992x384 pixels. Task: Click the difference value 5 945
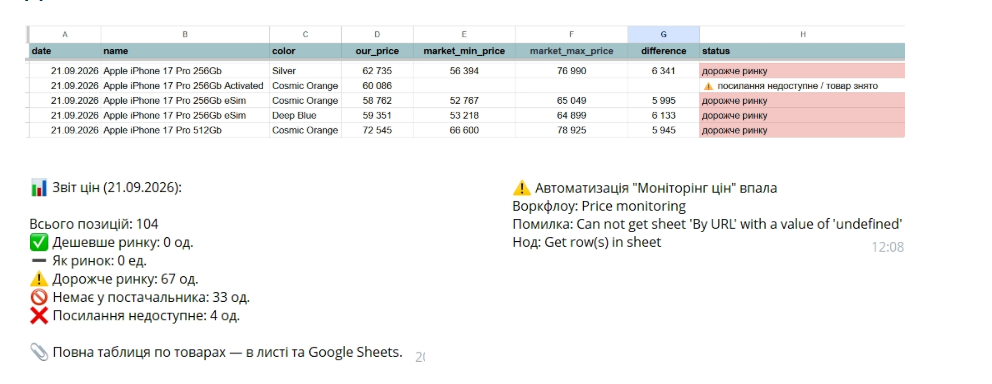pos(663,130)
